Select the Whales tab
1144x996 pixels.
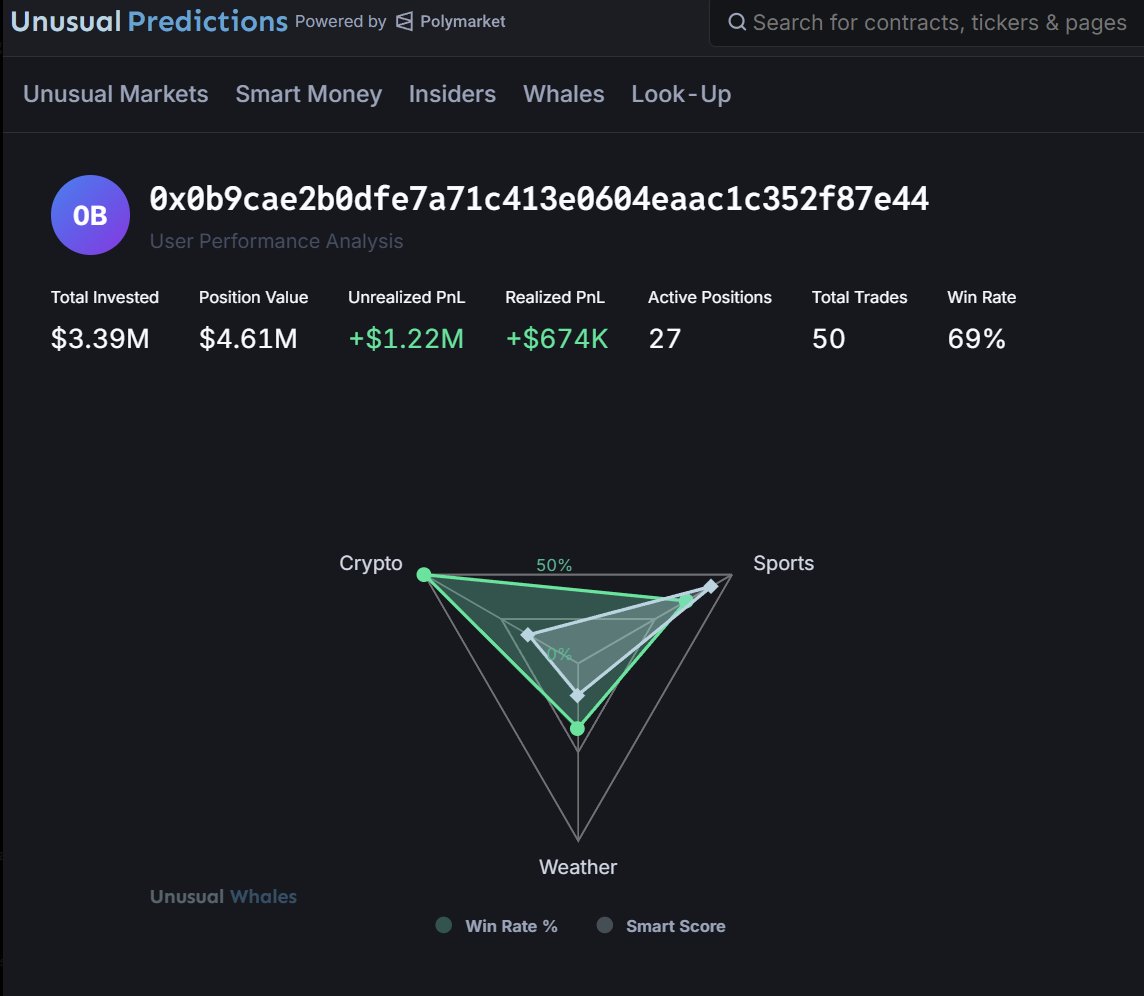(x=563, y=94)
